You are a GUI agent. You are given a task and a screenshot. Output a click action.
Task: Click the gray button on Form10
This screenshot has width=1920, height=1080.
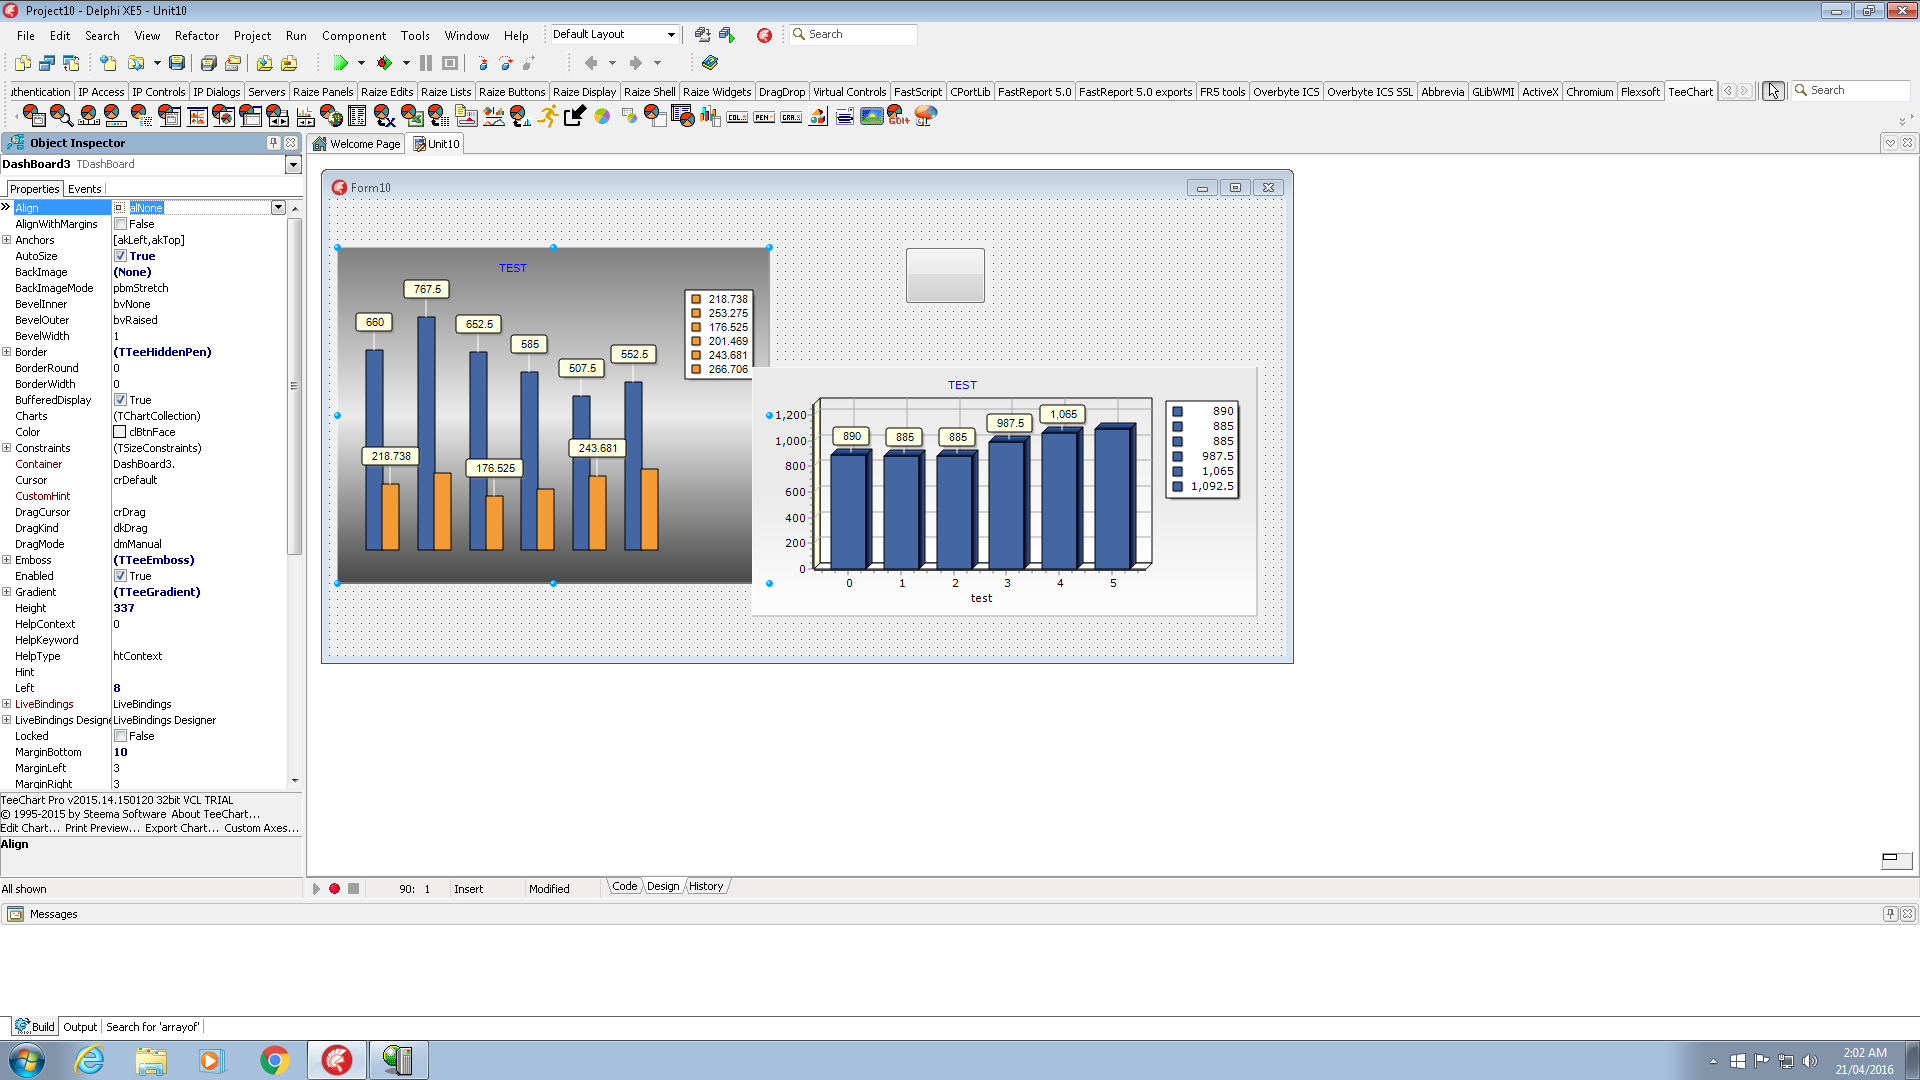tap(945, 275)
